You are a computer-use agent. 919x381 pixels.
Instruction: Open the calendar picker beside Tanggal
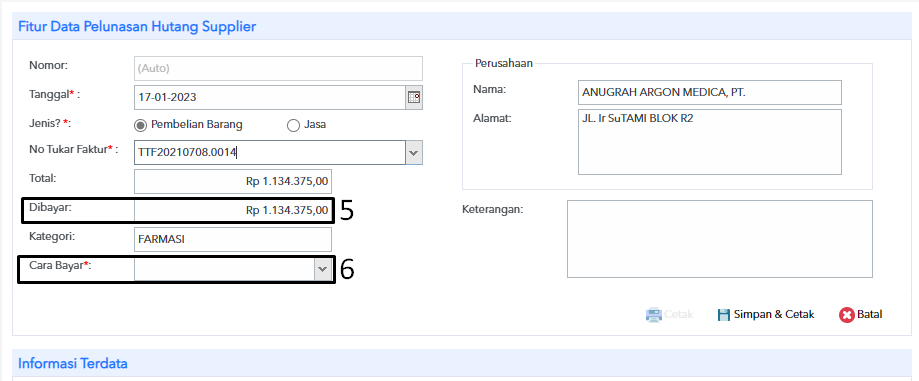point(414,97)
